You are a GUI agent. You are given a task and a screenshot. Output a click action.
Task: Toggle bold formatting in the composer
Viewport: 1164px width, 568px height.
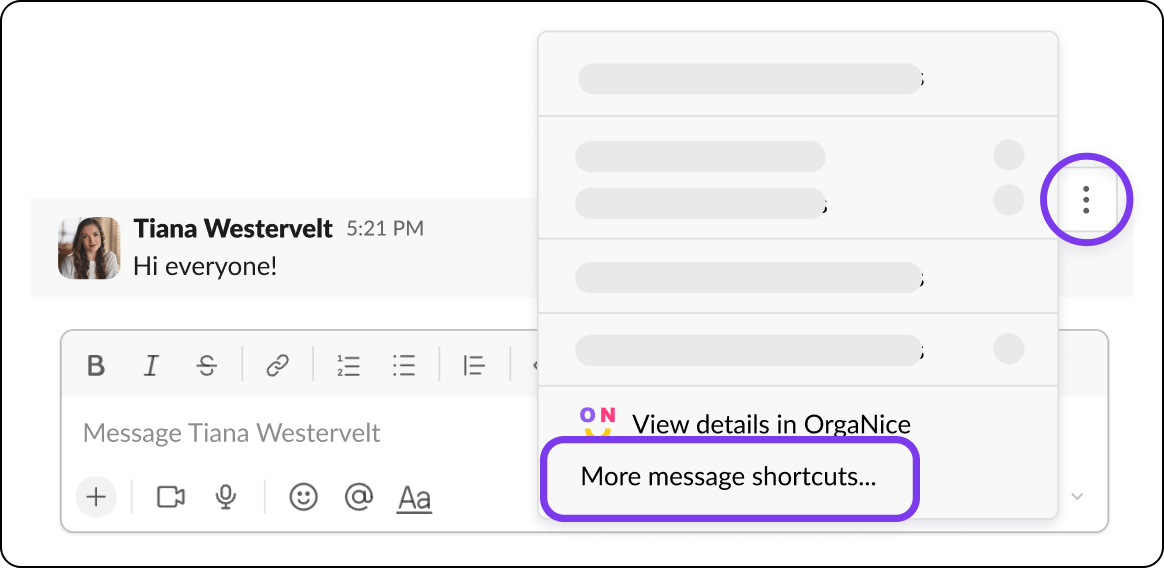click(x=96, y=365)
